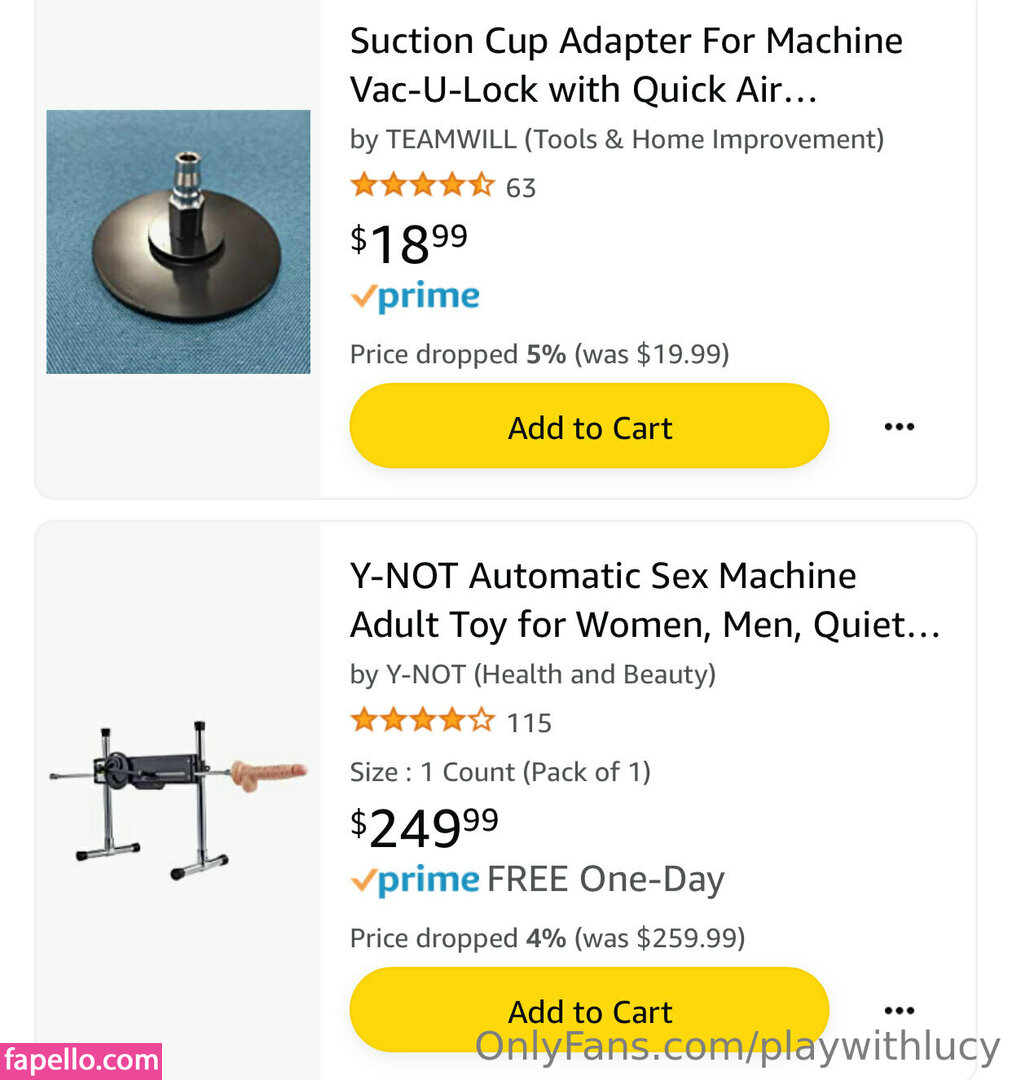Screen dimensions: 1012x1080
Task: Click the star rating with 115 reviews
Action: [422, 721]
